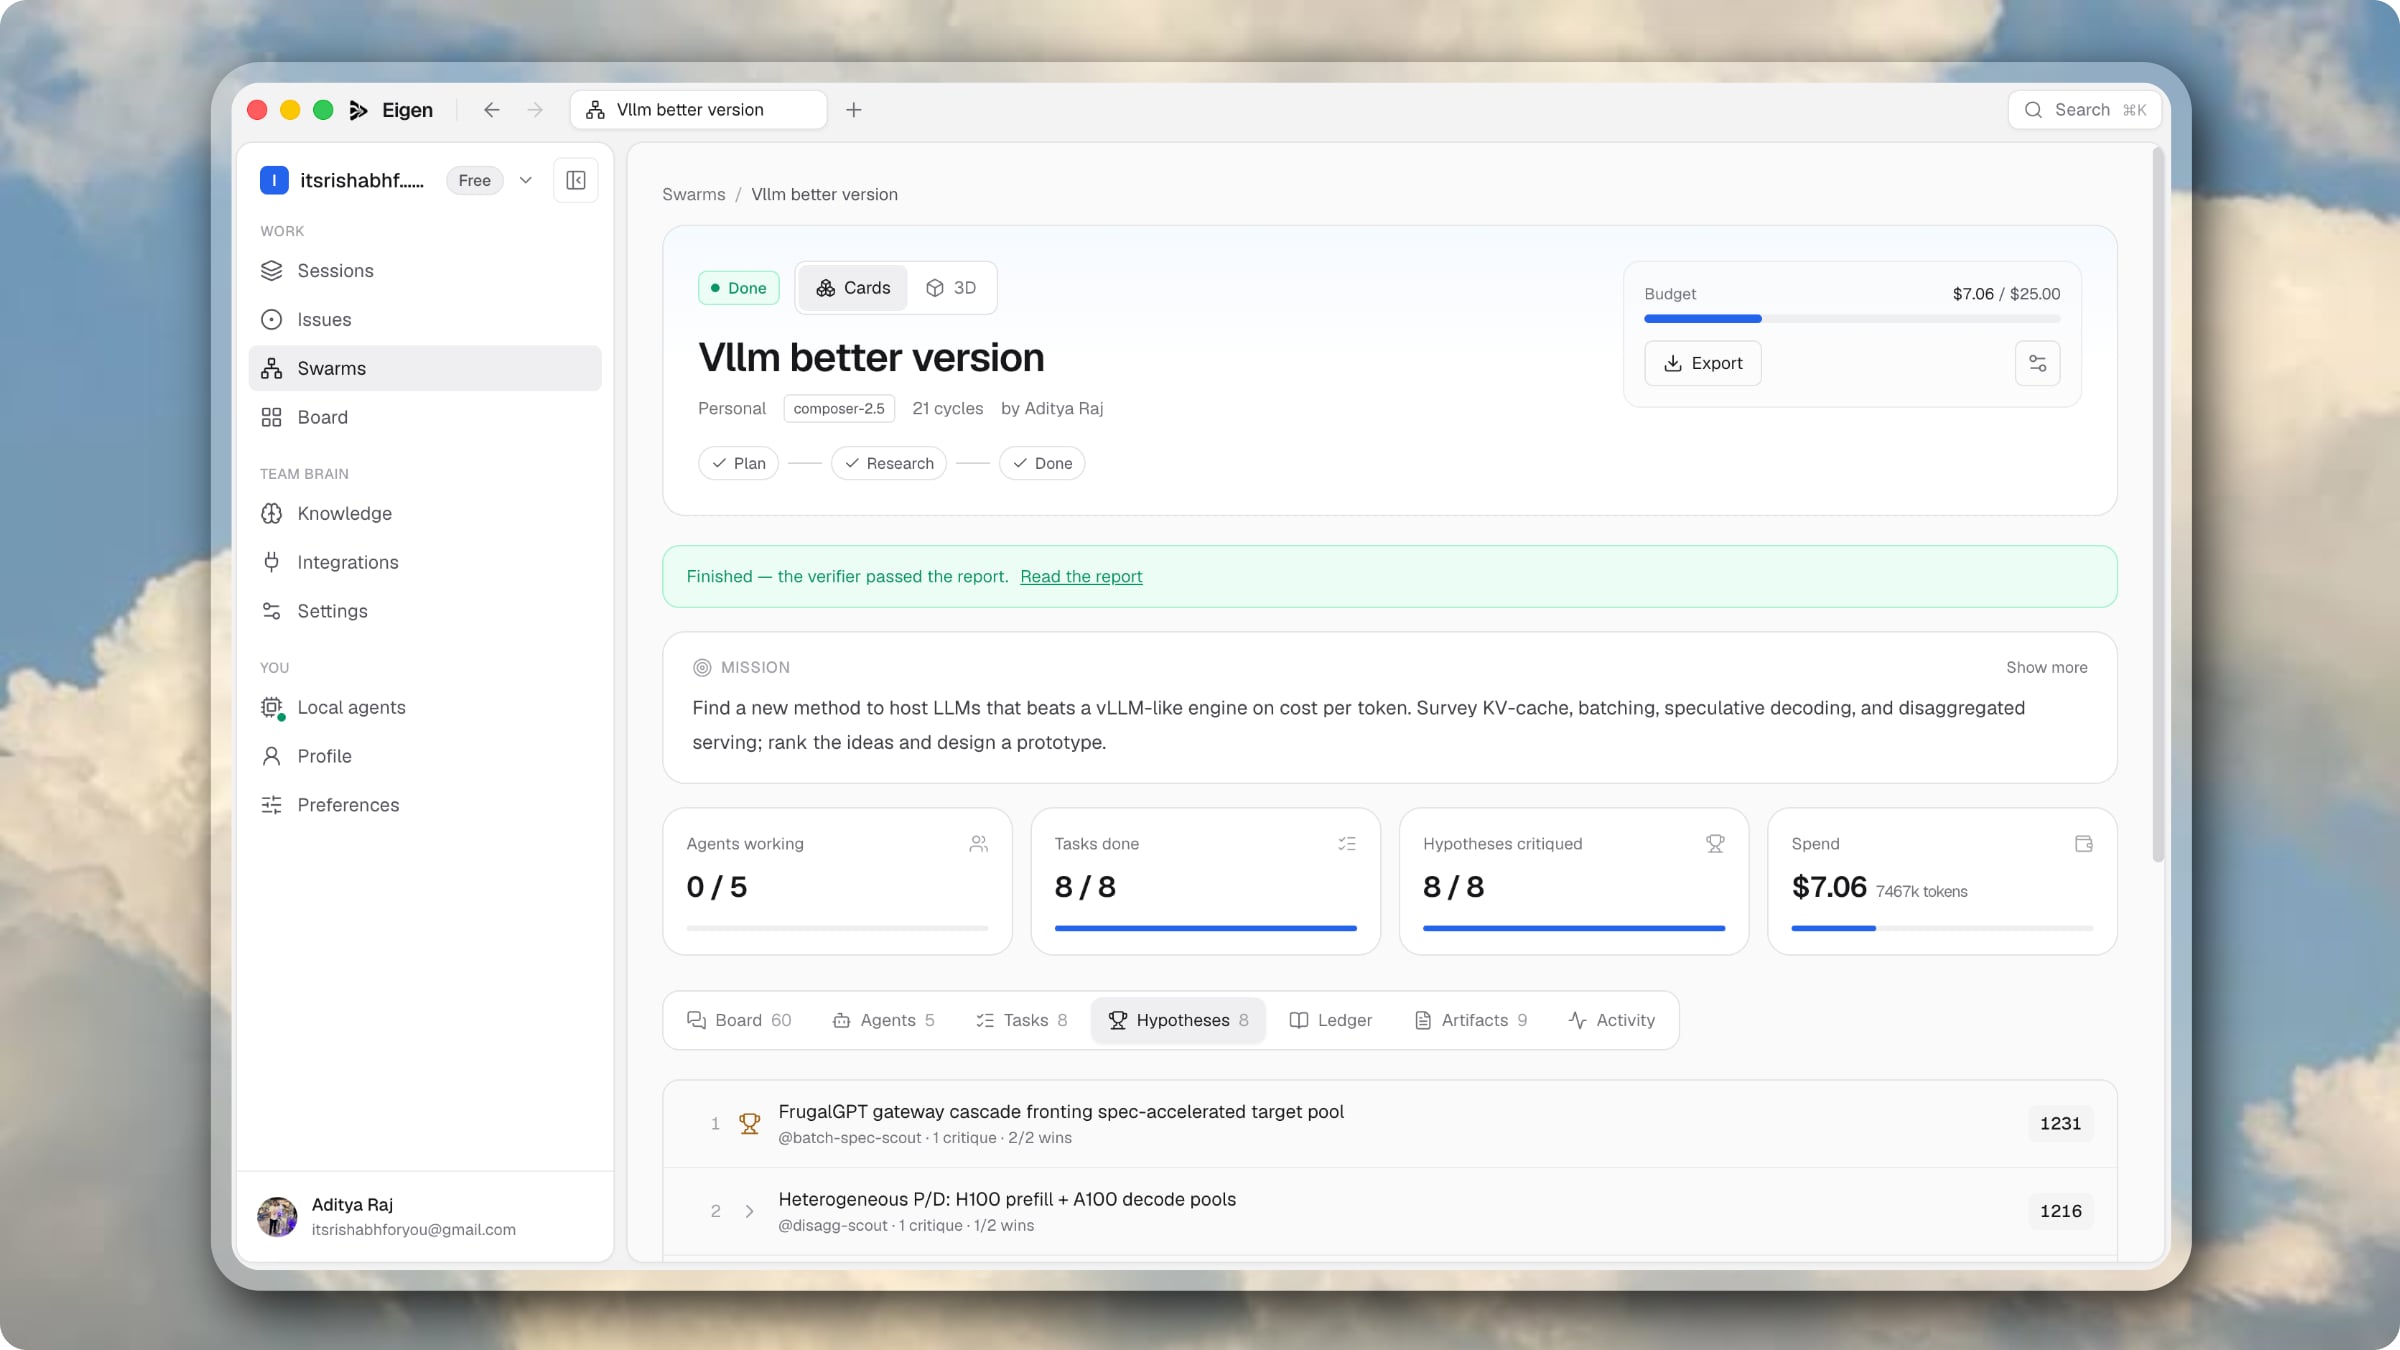2400x1350 pixels.
Task: Open the Ledger tab
Action: coord(1331,1020)
